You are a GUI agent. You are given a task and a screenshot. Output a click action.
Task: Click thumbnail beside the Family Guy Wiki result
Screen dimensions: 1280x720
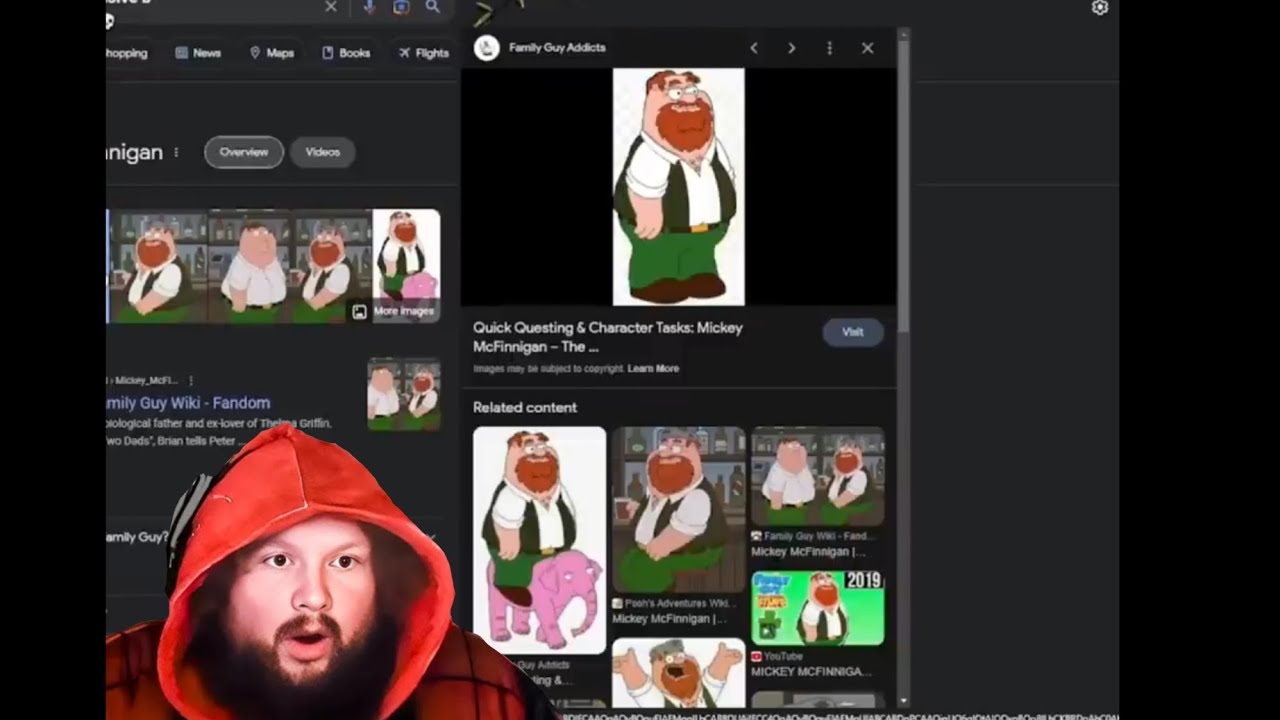(403, 394)
